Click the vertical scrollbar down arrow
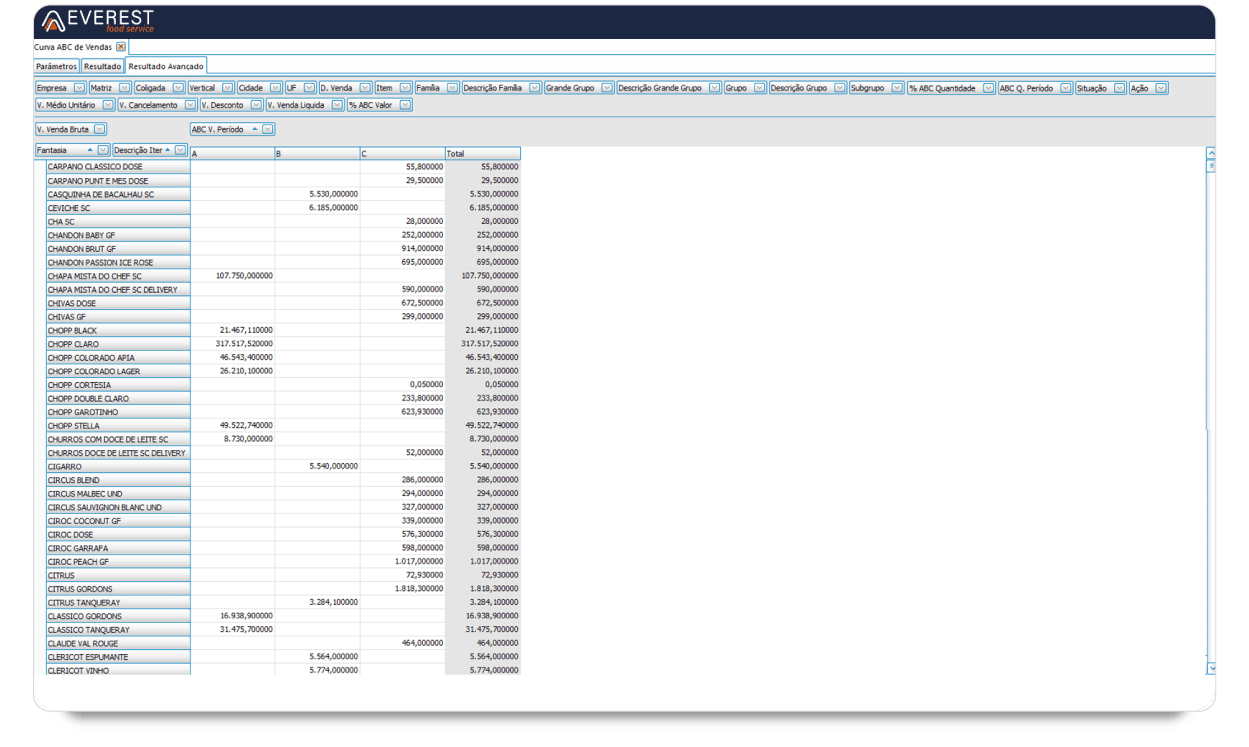Image resolution: width=1249 pixels, height=747 pixels. click(x=1211, y=668)
